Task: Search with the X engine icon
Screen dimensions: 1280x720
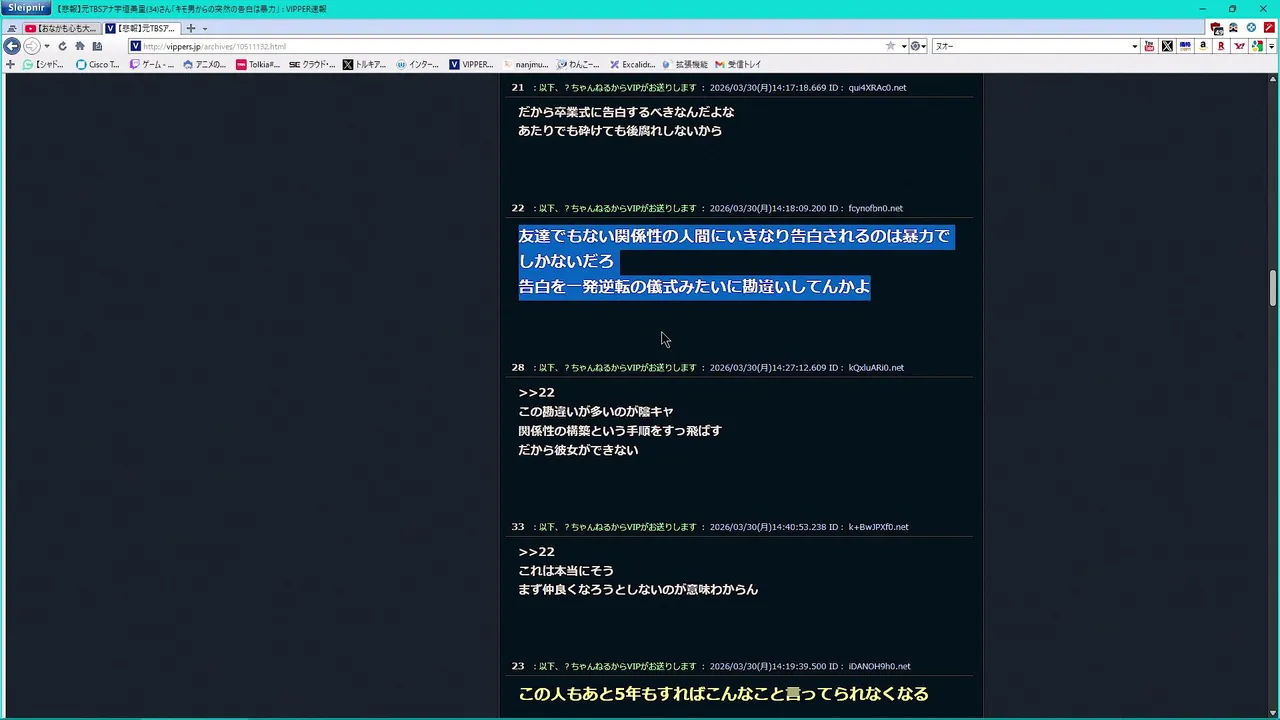Action: pos(1167,46)
